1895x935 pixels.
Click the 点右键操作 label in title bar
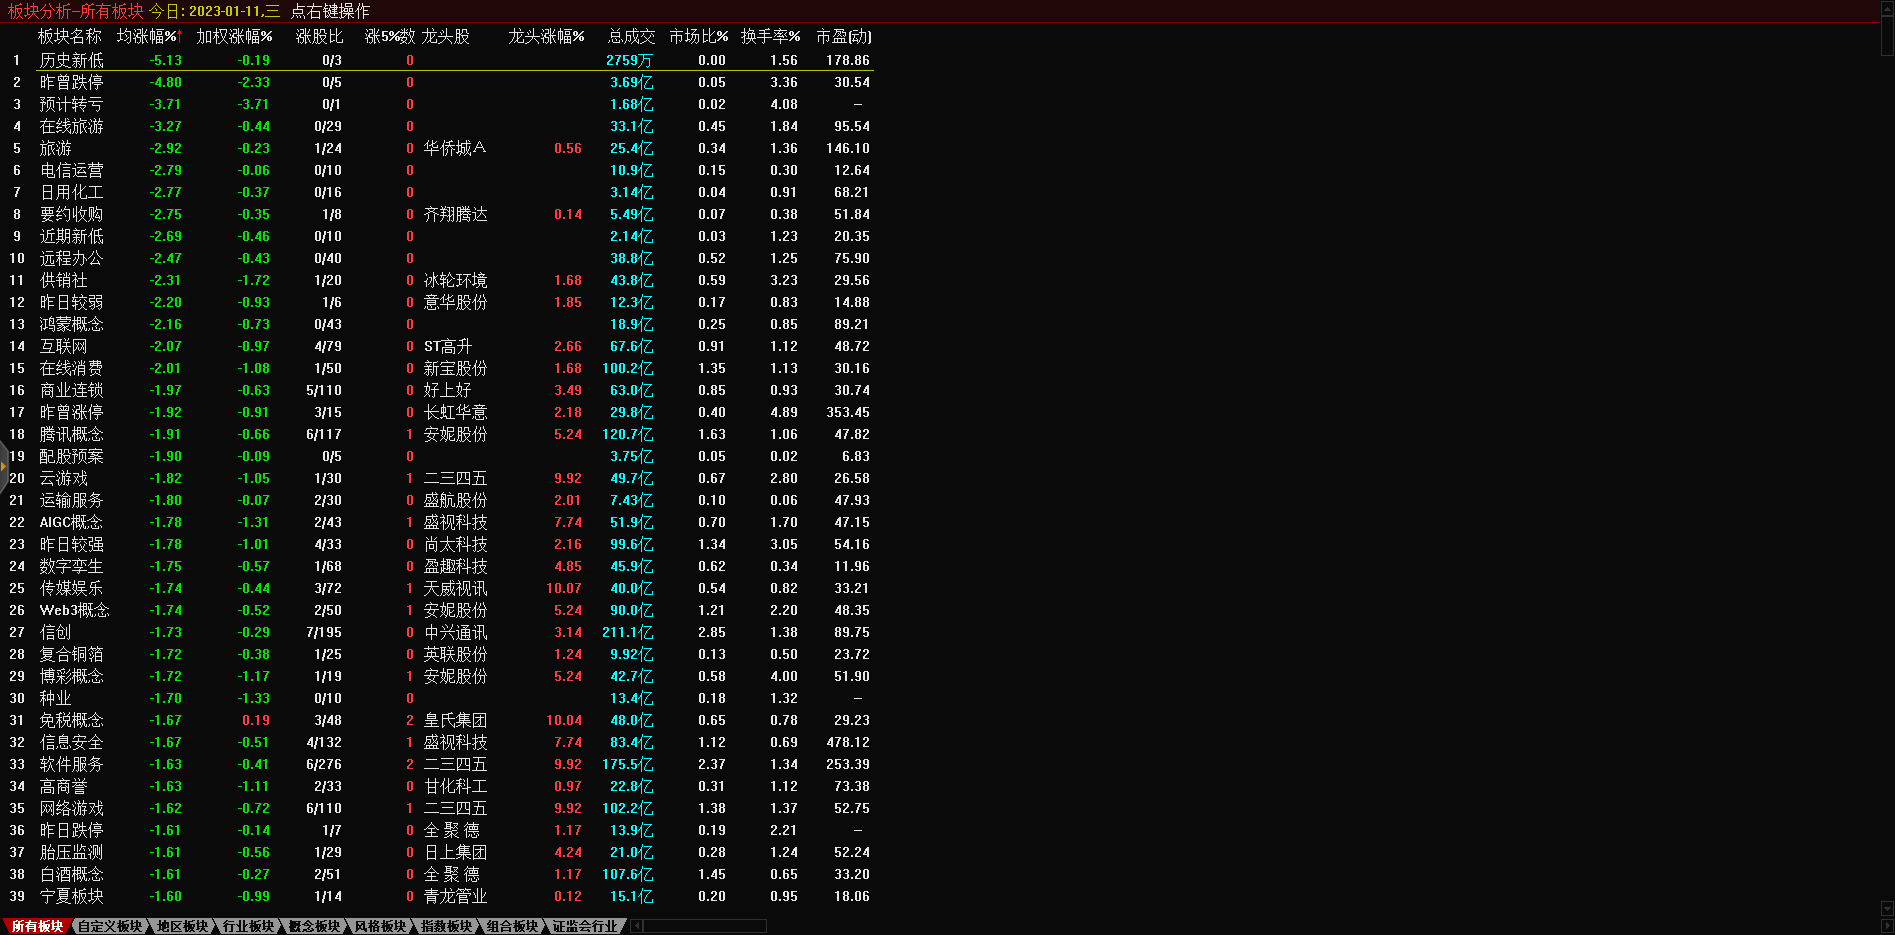pyautogui.click(x=330, y=11)
